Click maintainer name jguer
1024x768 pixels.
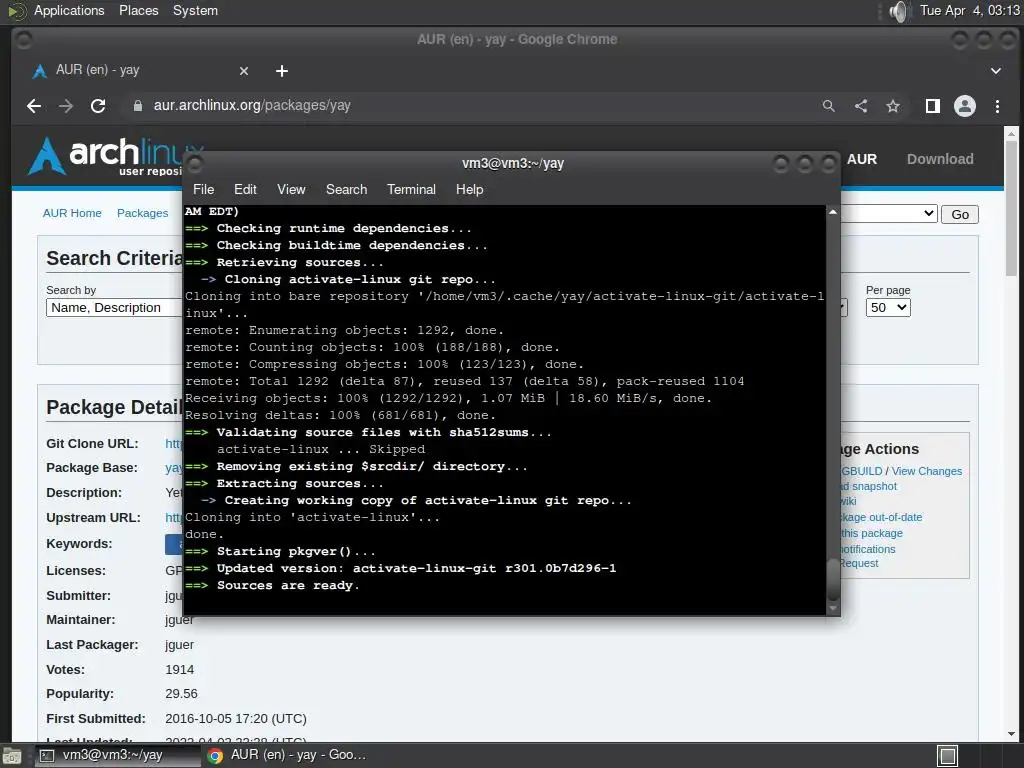click(x=180, y=620)
